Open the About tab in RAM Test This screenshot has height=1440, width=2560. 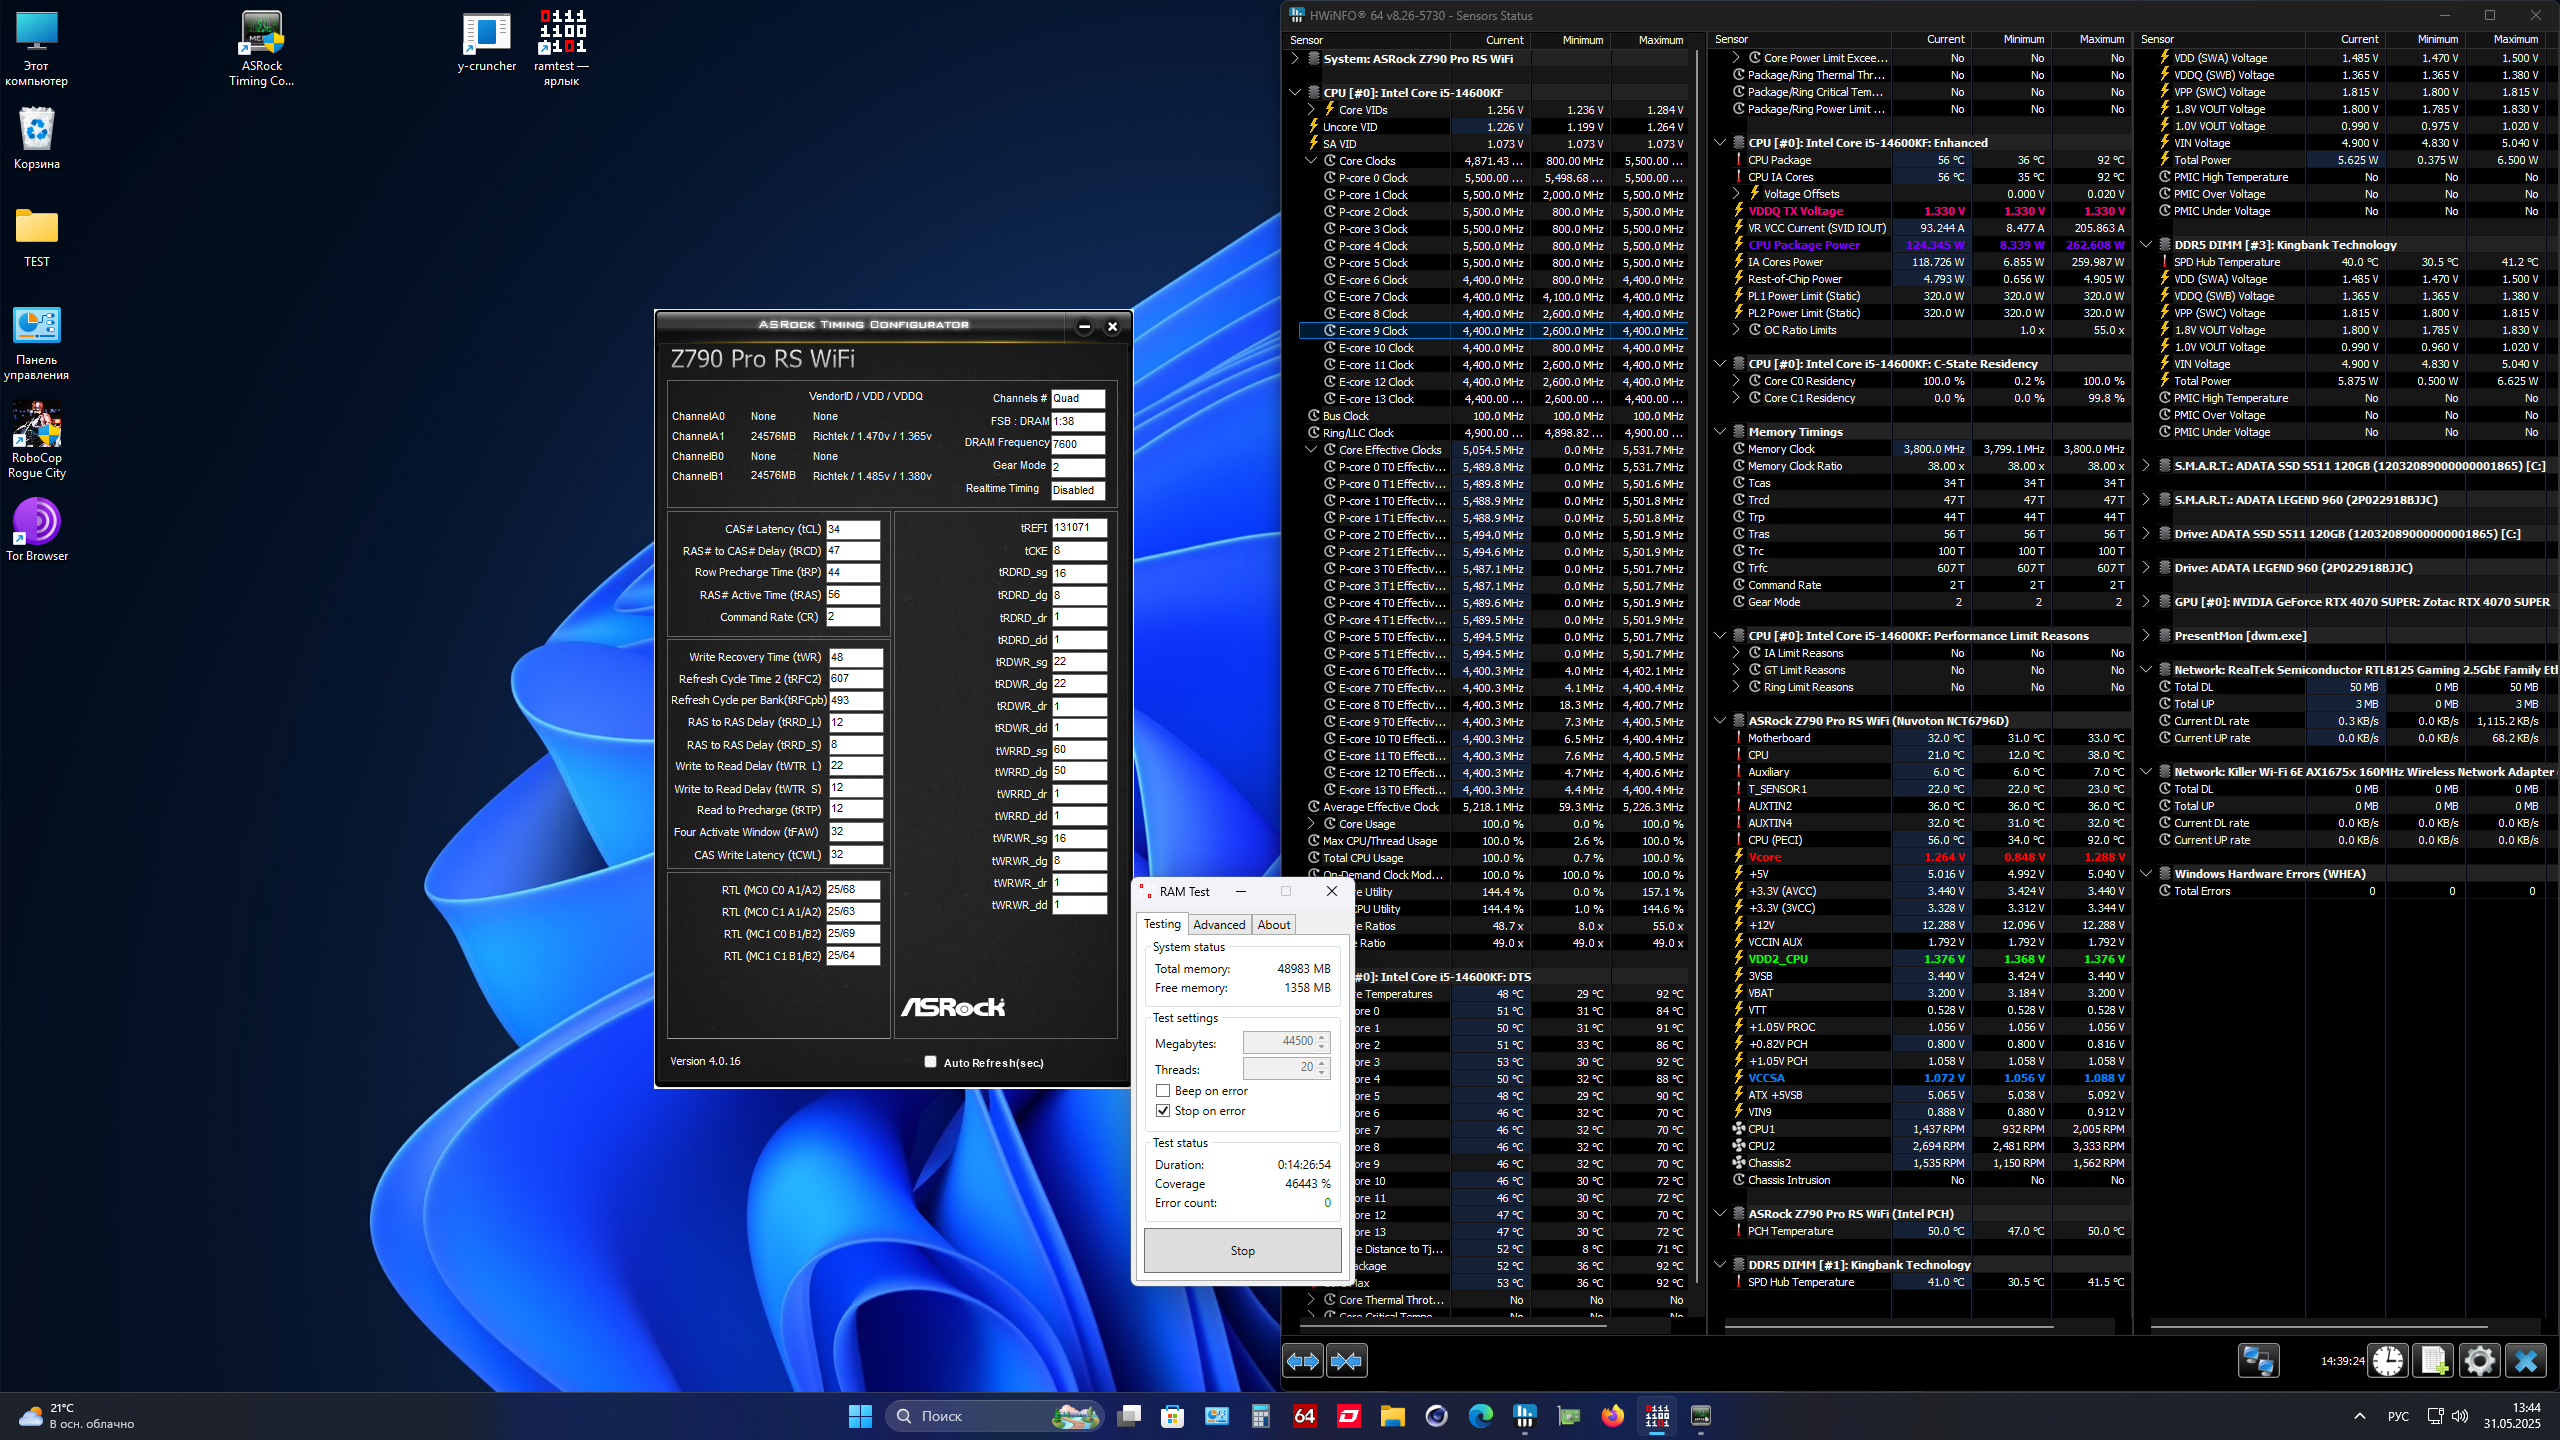pos(1273,925)
